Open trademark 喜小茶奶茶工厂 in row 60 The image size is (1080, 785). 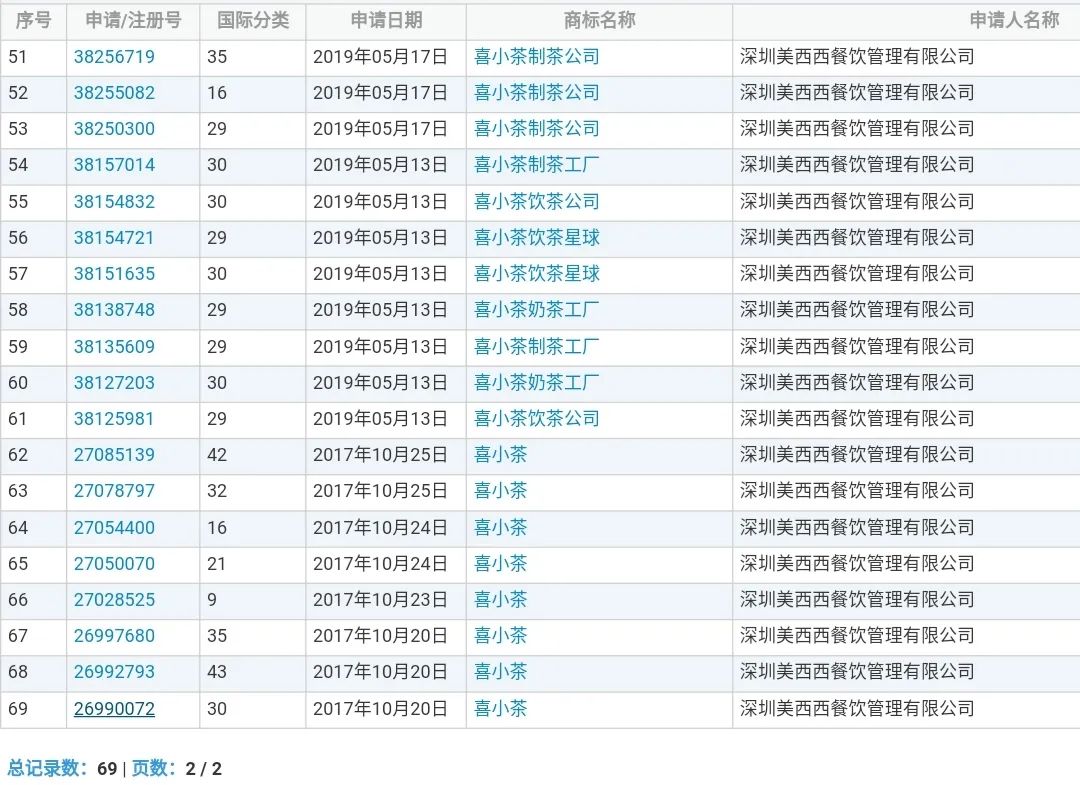click(x=537, y=383)
